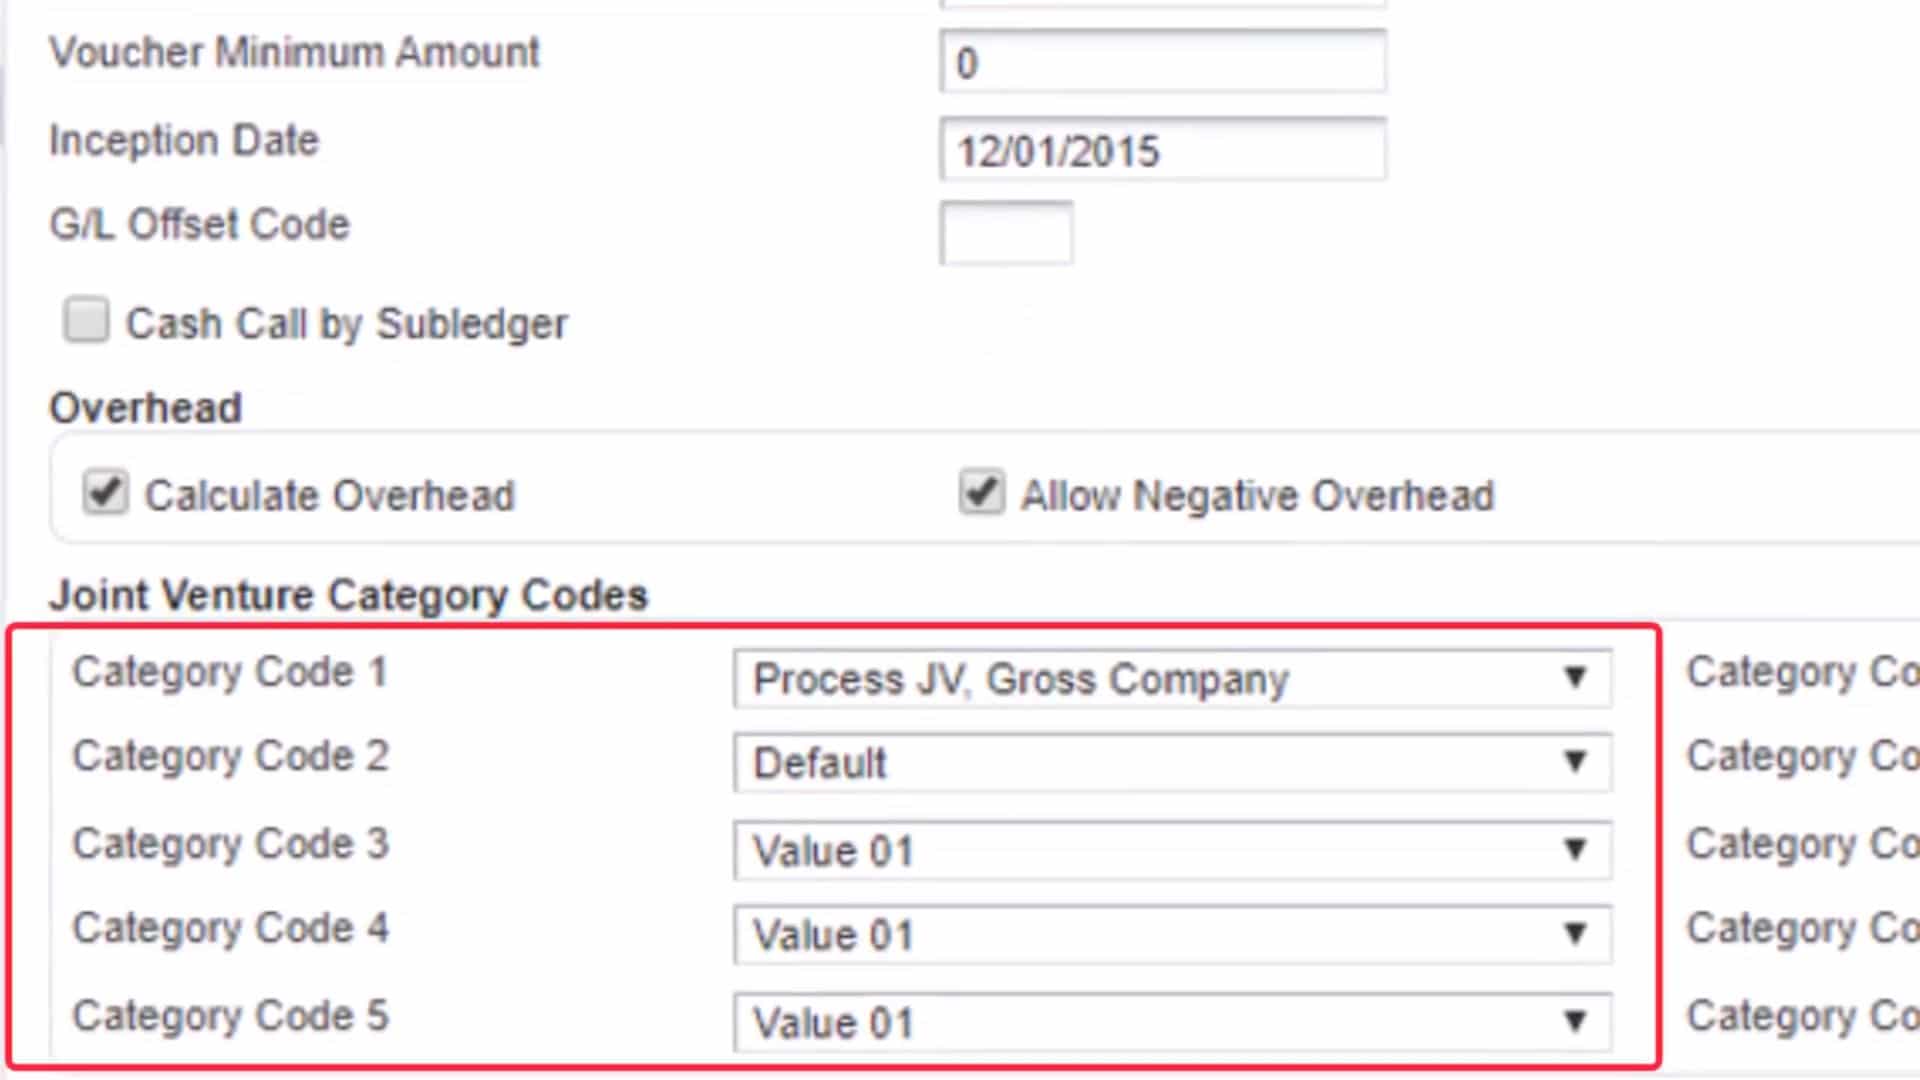
Task: Click the Joint Venture Category Codes heading
Action: (348, 594)
